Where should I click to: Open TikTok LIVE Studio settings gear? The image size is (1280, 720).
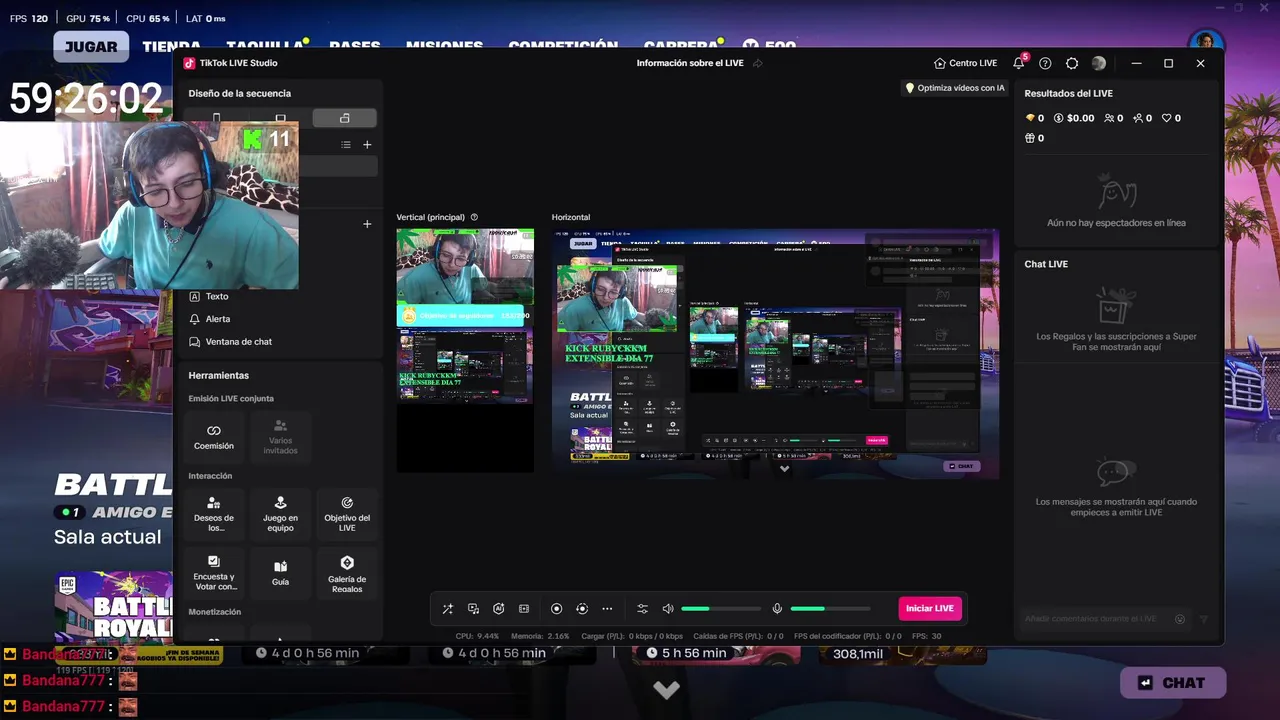click(x=1072, y=63)
